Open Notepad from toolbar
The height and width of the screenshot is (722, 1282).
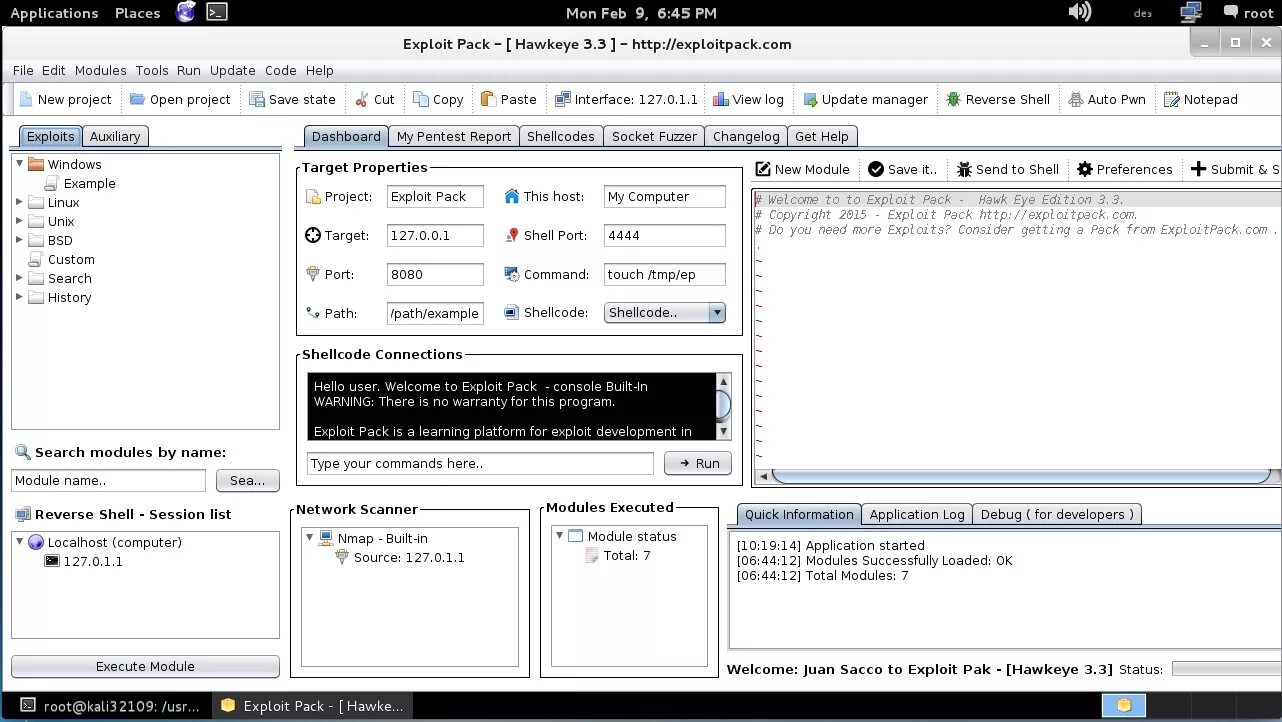(x=1200, y=99)
